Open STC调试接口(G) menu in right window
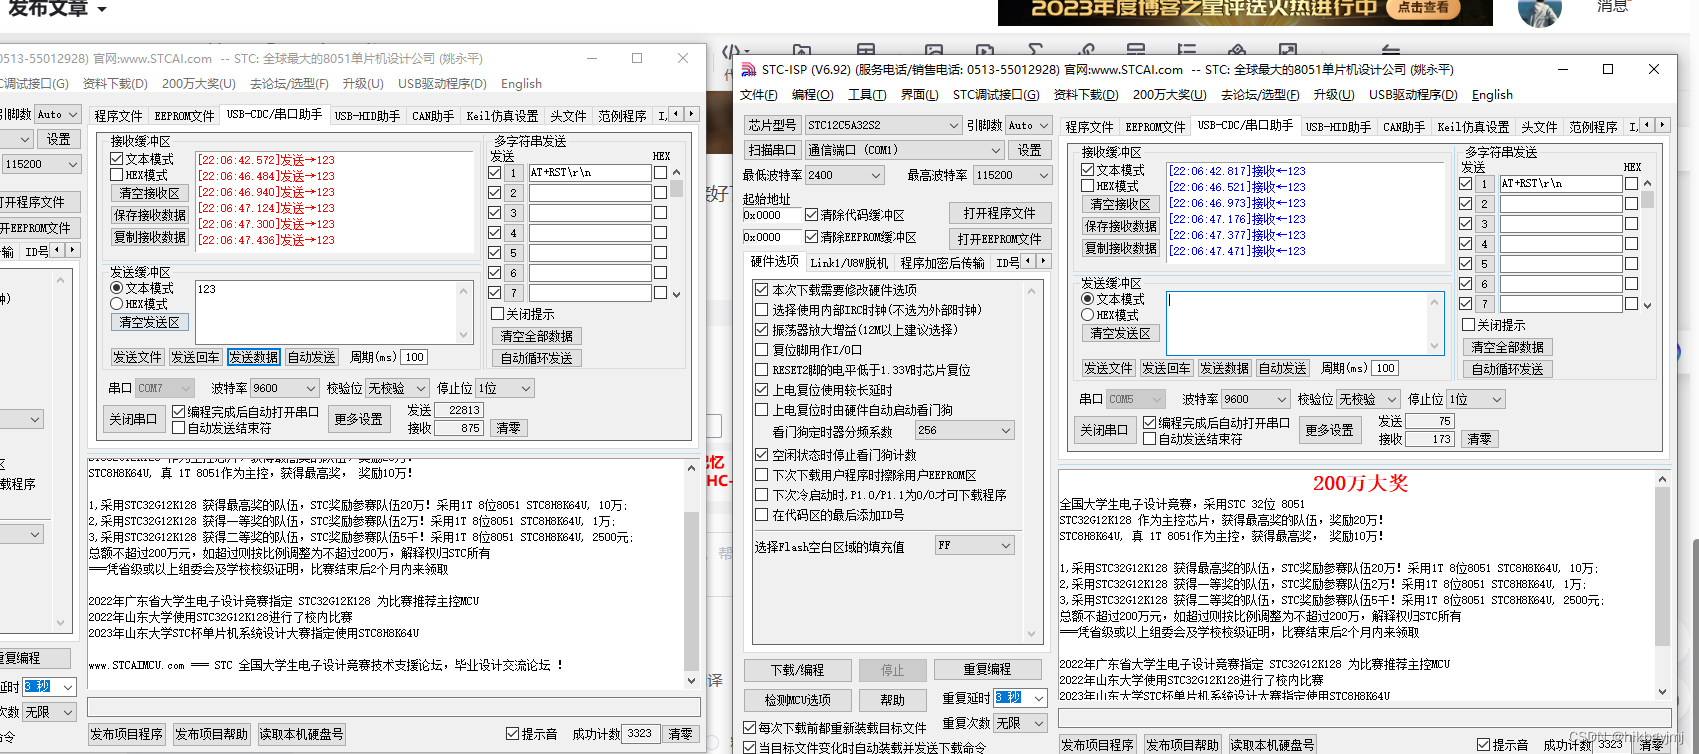1699x754 pixels. (996, 95)
